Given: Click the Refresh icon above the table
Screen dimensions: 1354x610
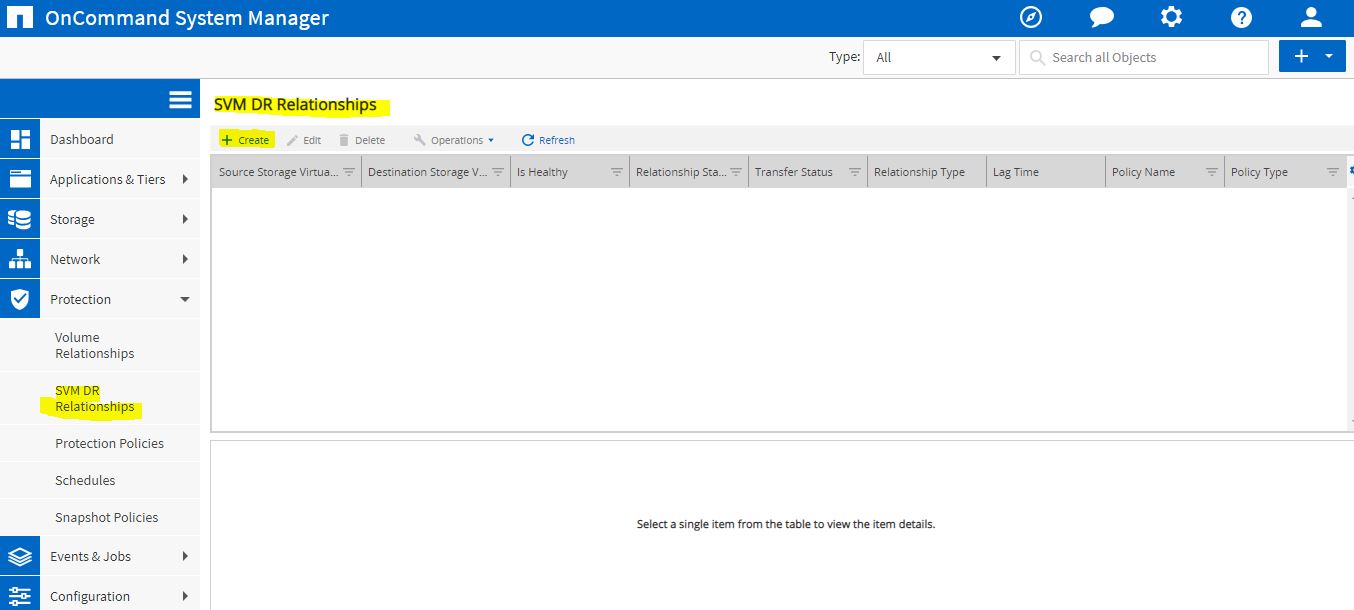Looking at the screenshot, I should coord(547,139).
